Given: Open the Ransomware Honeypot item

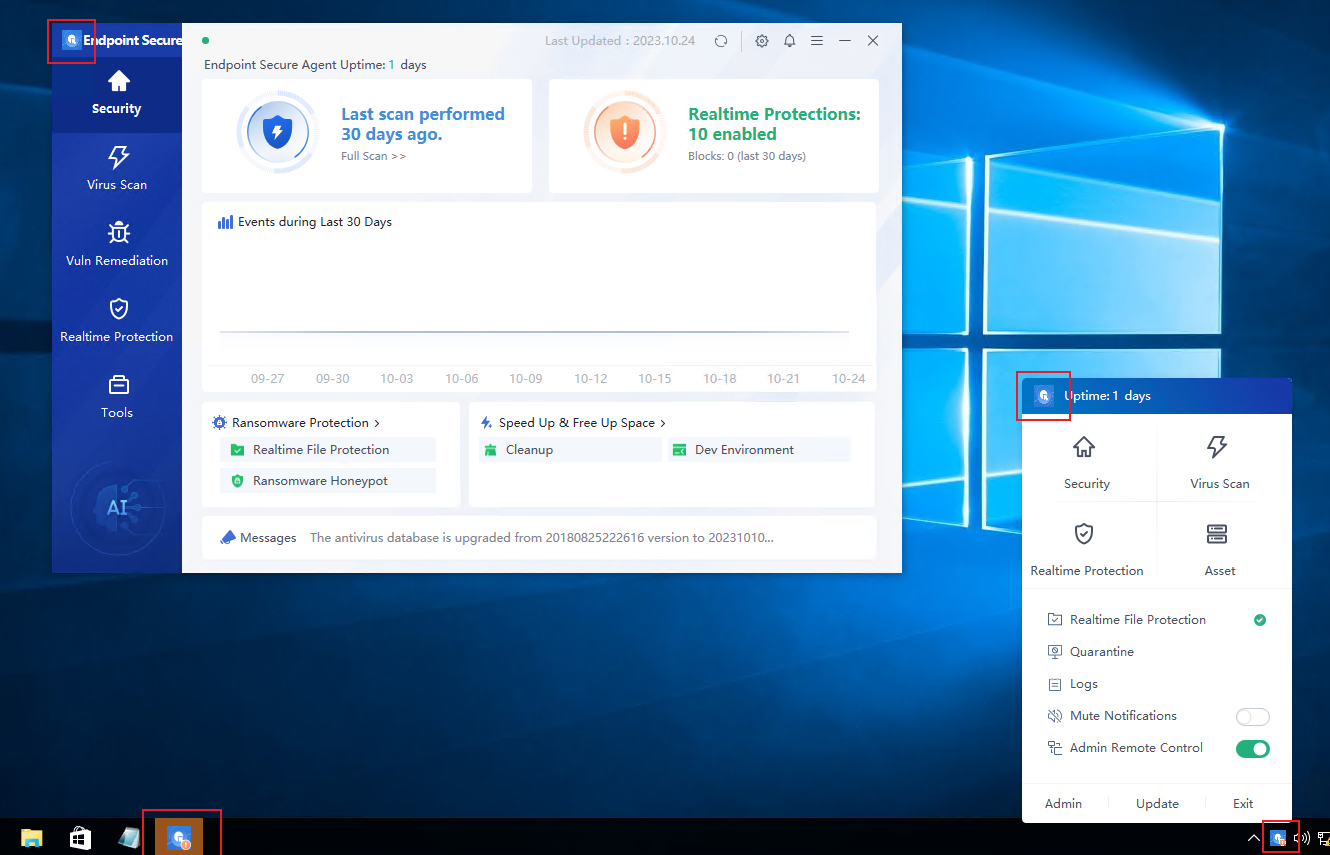Looking at the screenshot, I should pos(320,481).
